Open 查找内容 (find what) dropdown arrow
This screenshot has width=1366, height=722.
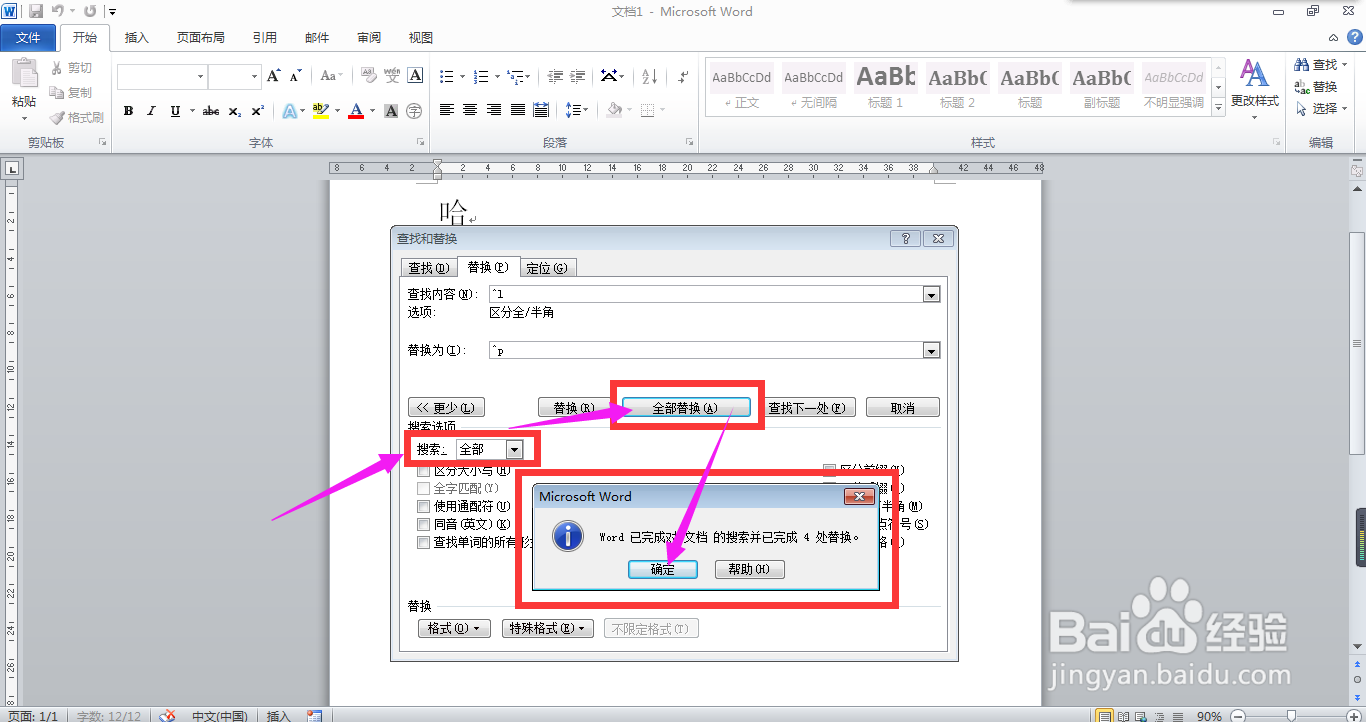click(x=932, y=294)
